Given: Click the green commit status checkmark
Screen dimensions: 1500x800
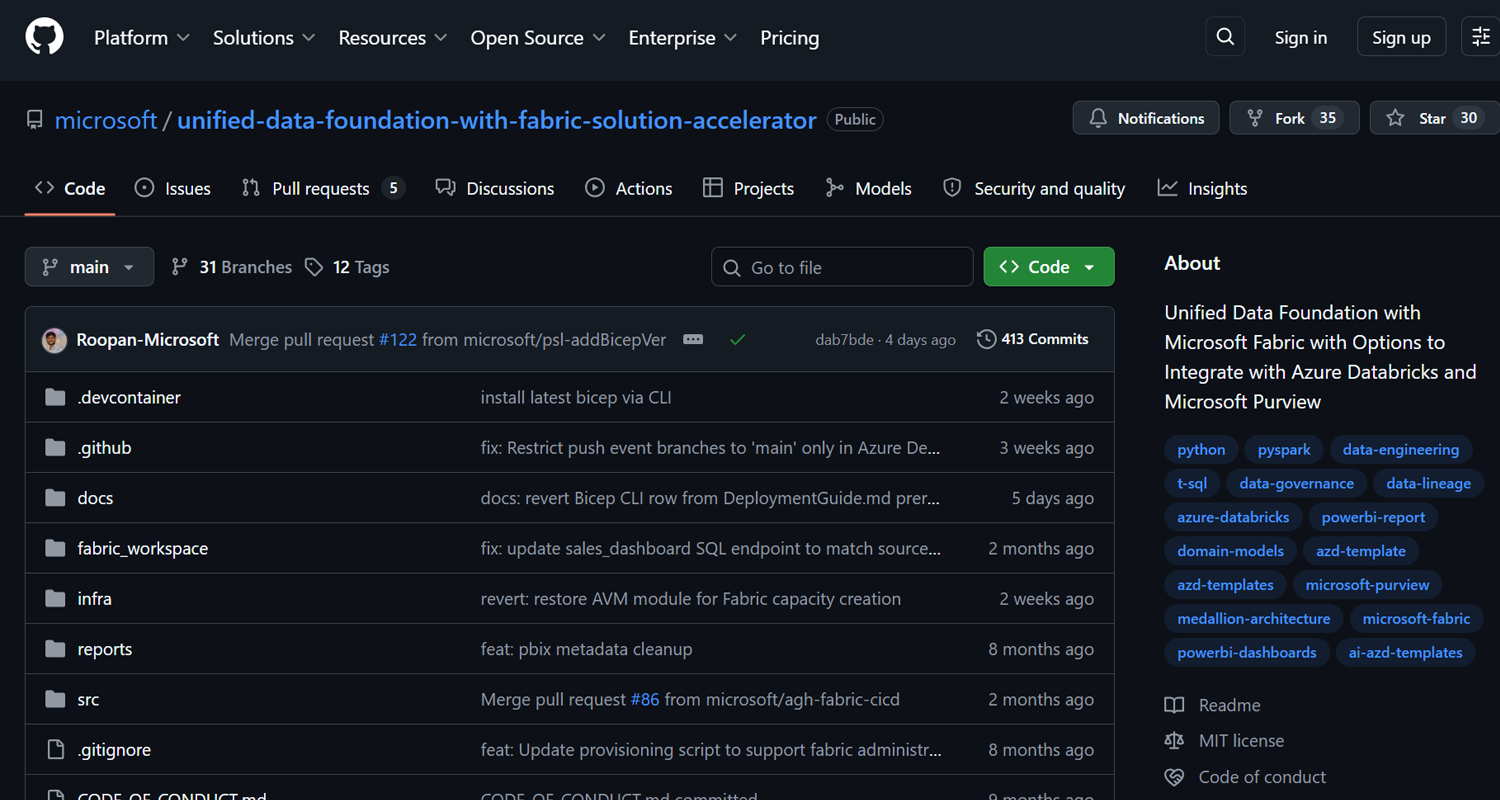Looking at the screenshot, I should (x=737, y=340).
